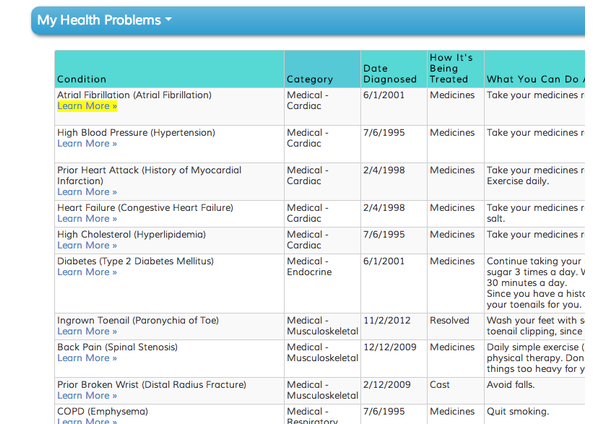Click the Exercise daily. advice text
The image size is (615, 424).
(x=518, y=181)
